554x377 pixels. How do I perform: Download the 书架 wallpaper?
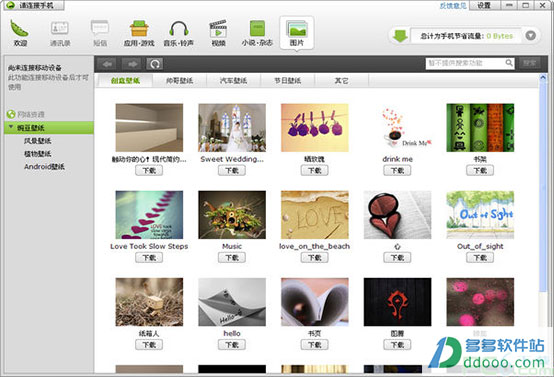480,171
